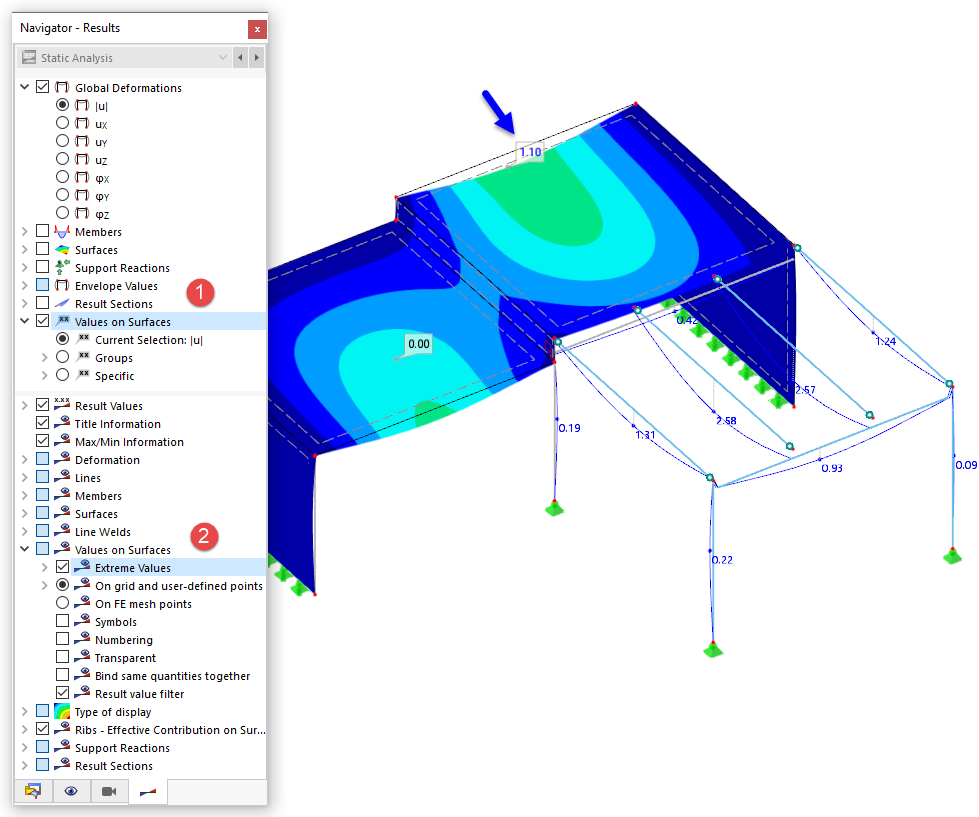Click the Numbering option icon
This screenshot has width=979, height=817.
click(82, 639)
